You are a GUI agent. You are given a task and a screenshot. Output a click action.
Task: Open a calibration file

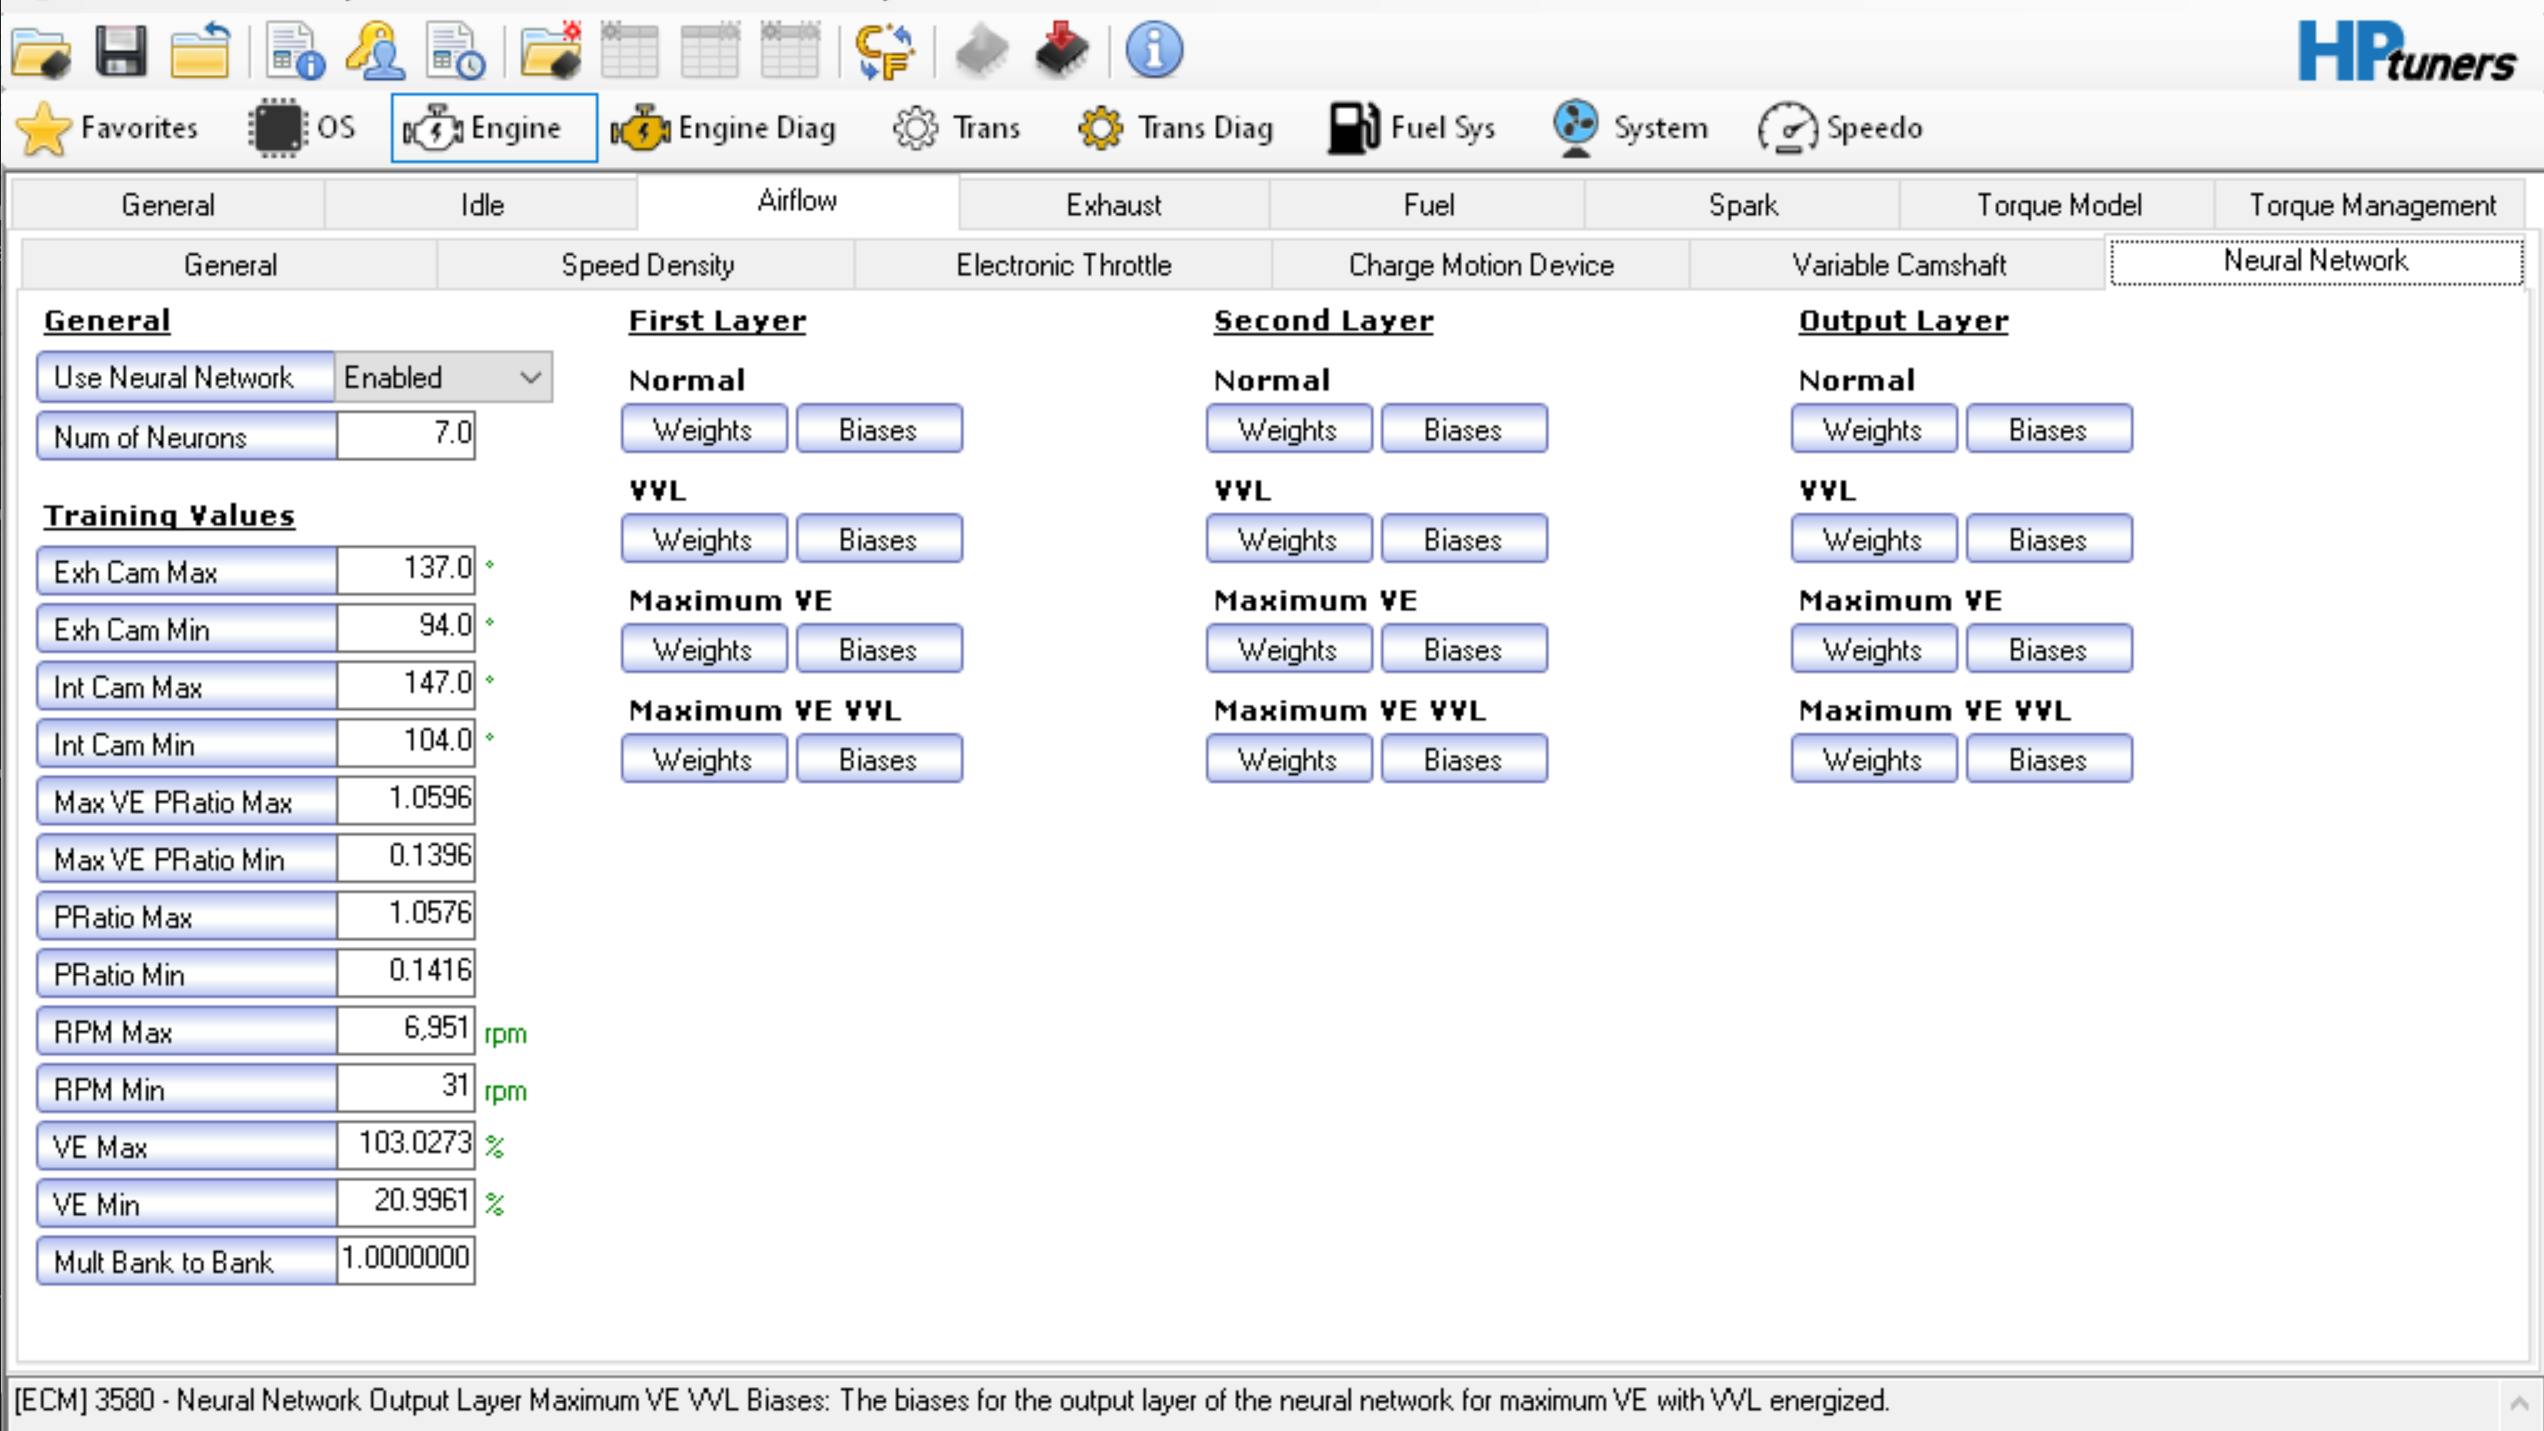[x=42, y=52]
